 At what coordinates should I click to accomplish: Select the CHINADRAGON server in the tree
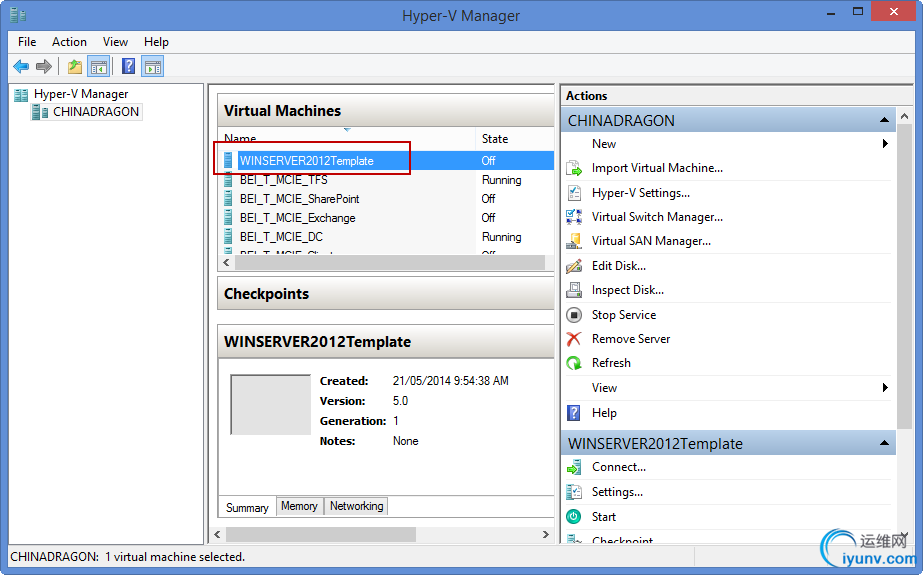point(95,112)
